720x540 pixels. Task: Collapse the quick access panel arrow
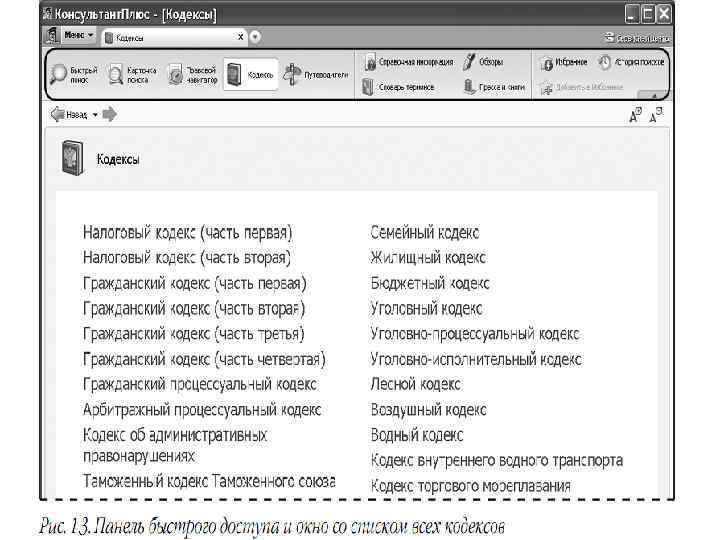coord(654,96)
